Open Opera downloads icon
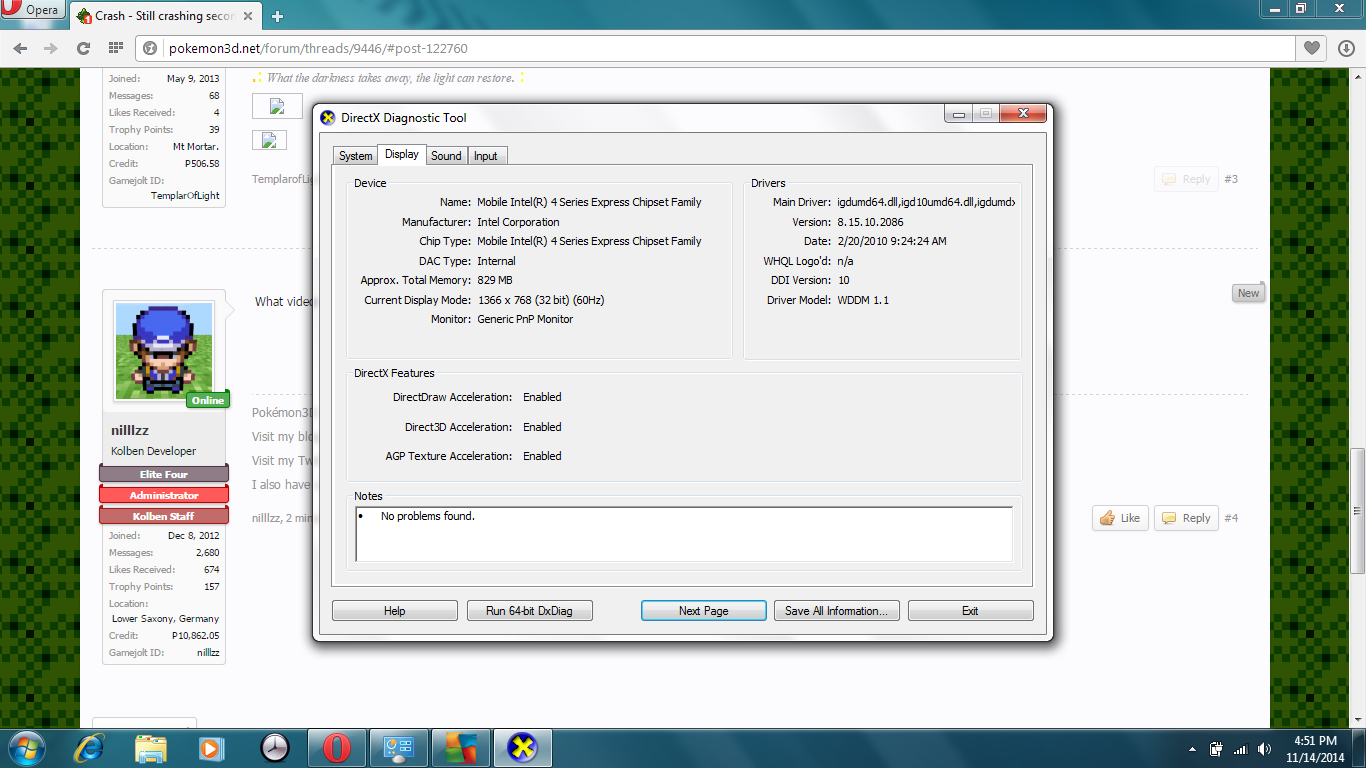 coord(1345,48)
